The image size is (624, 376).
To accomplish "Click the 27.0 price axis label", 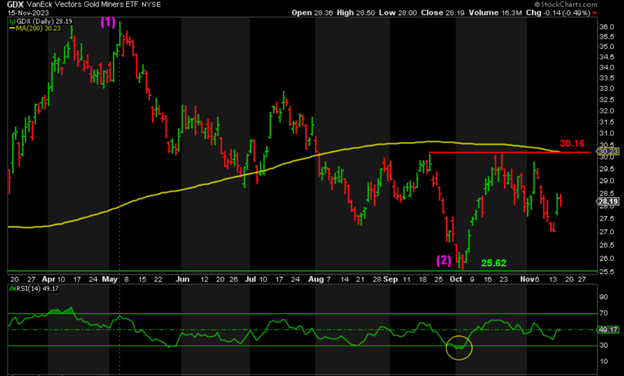I will [606, 232].
